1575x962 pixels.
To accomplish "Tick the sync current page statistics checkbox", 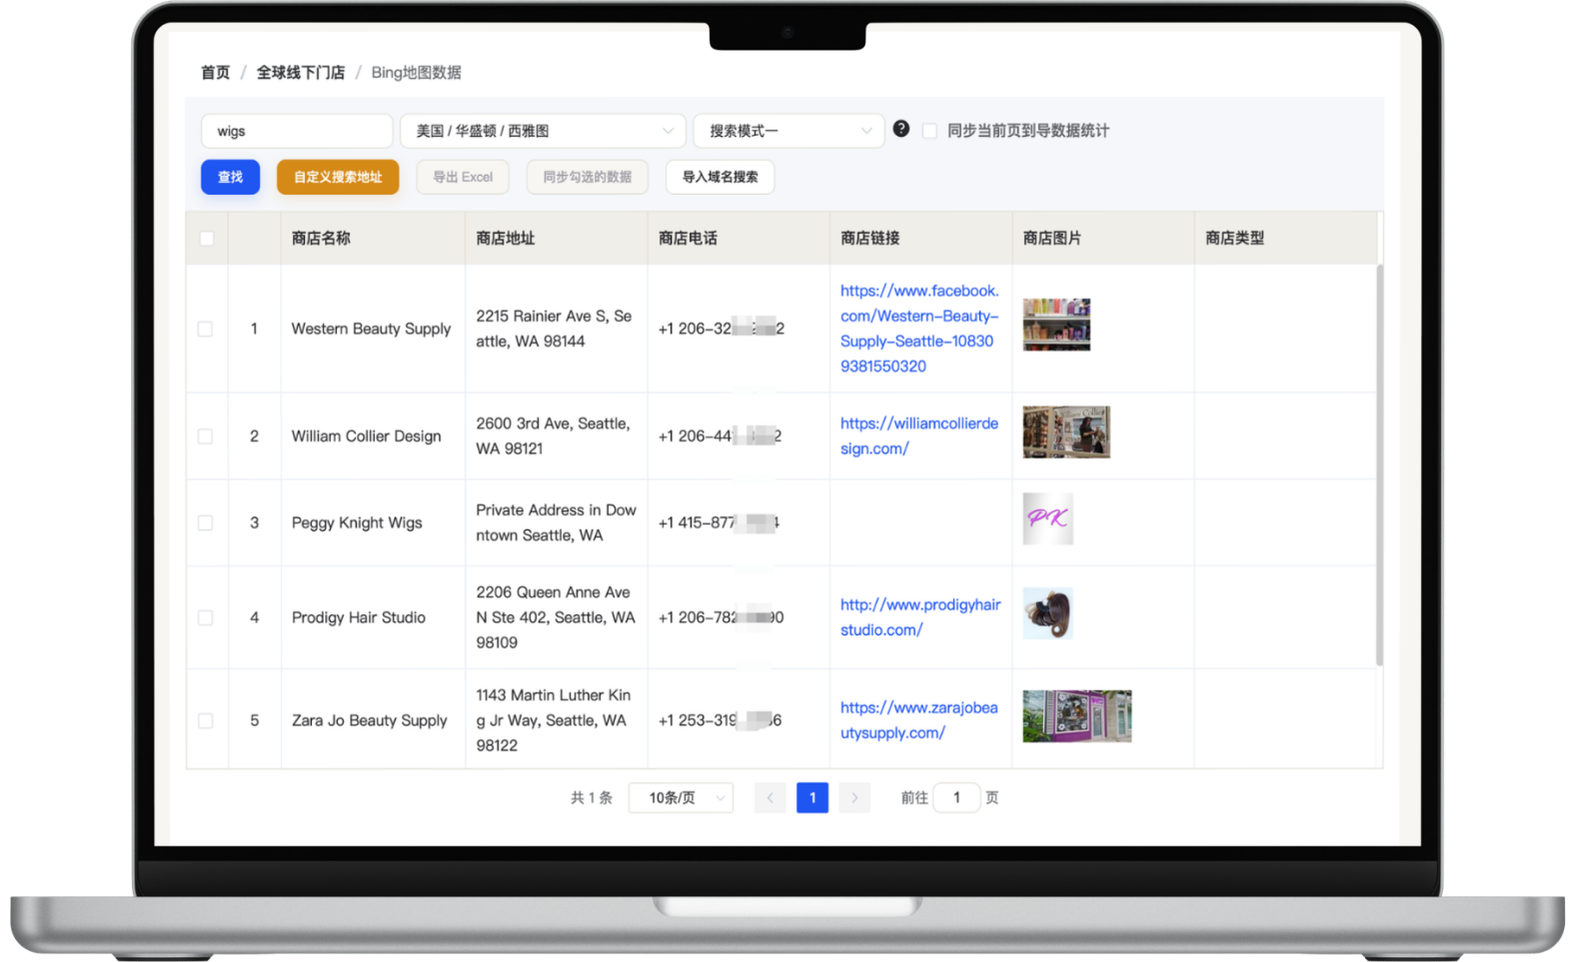I will 930,131.
